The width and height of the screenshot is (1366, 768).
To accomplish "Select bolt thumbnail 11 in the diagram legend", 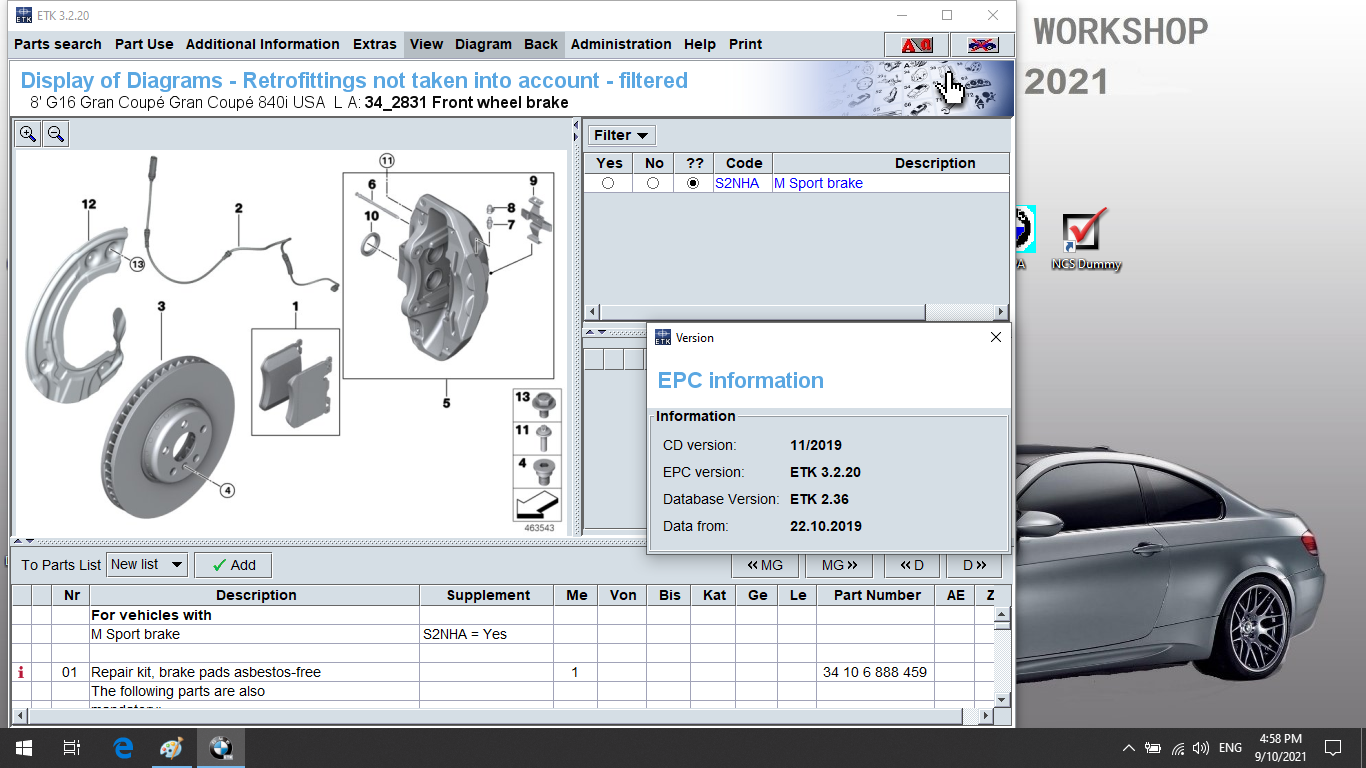I will click(x=537, y=438).
